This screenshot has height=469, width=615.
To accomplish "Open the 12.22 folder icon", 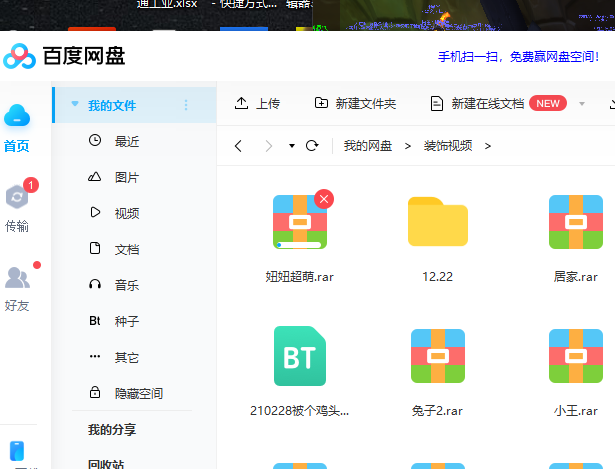I will click(x=437, y=222).
